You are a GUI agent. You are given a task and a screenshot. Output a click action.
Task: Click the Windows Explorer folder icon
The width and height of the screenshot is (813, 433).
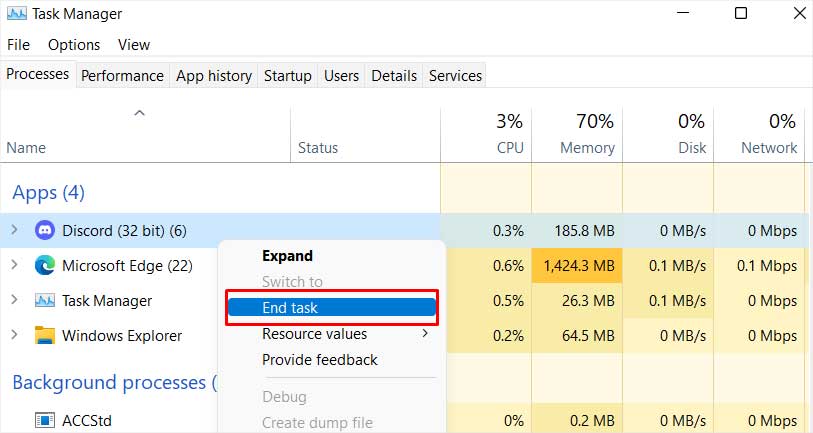tap(45, 336)
